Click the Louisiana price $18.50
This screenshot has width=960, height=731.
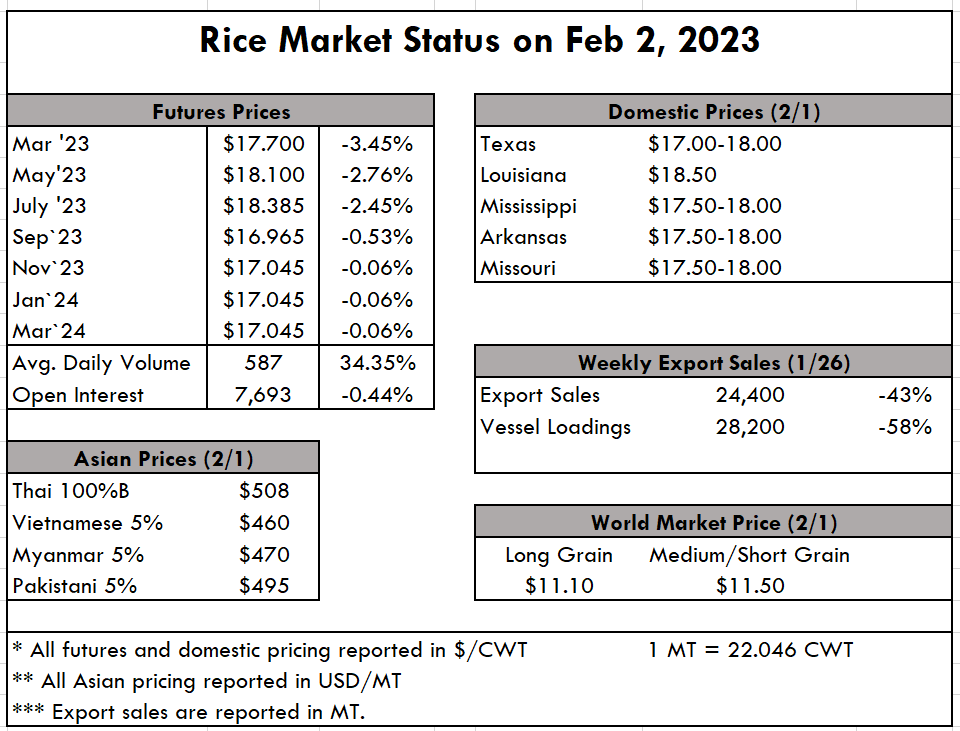[682, 175]
